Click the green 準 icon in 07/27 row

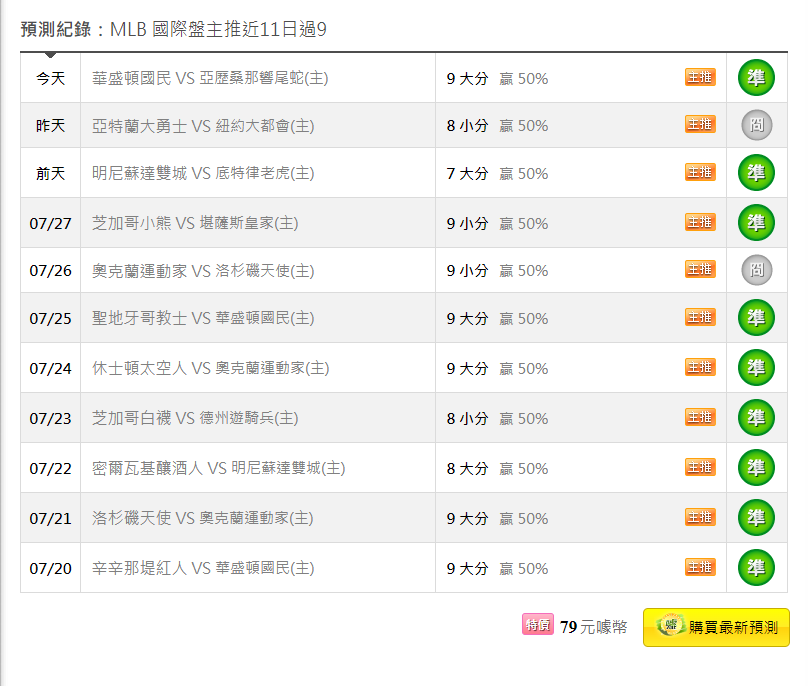pos(756,223)
